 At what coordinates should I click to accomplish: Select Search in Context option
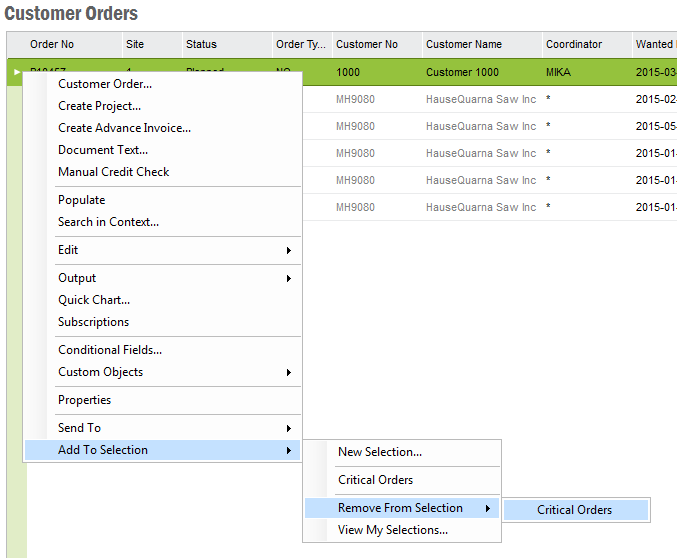108,222
